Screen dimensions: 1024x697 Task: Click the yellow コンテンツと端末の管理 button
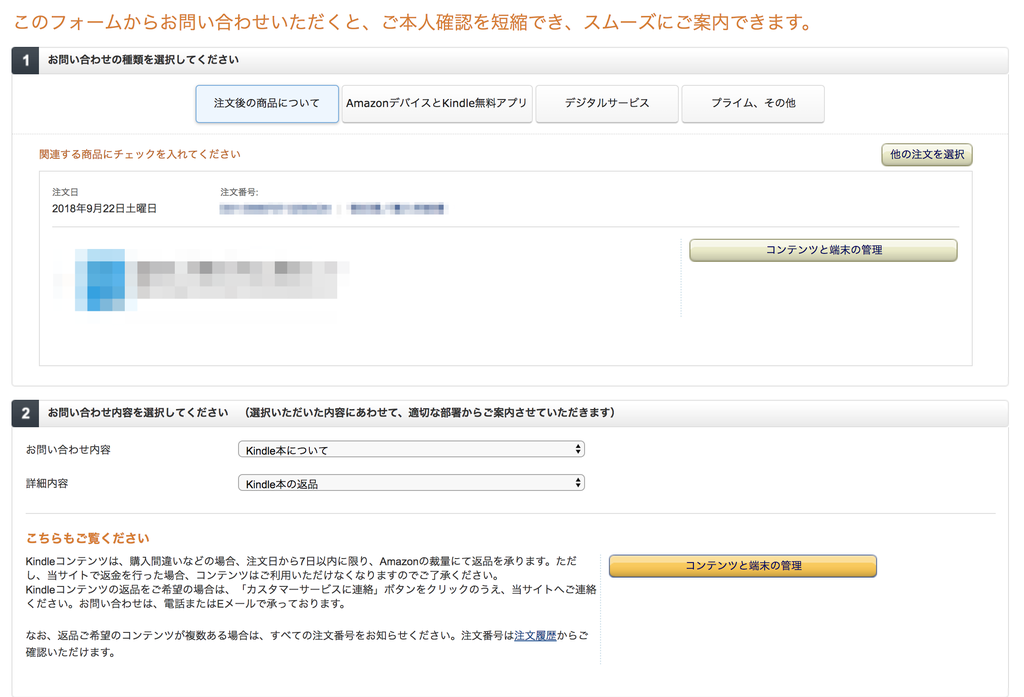click(x=743, y=566)
